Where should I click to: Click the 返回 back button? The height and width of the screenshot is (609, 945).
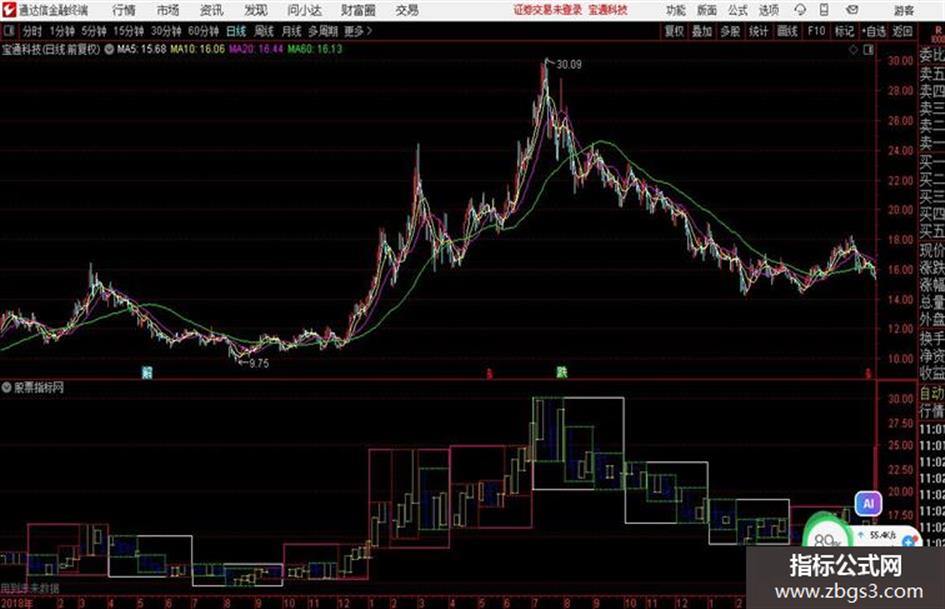[903, 31]
